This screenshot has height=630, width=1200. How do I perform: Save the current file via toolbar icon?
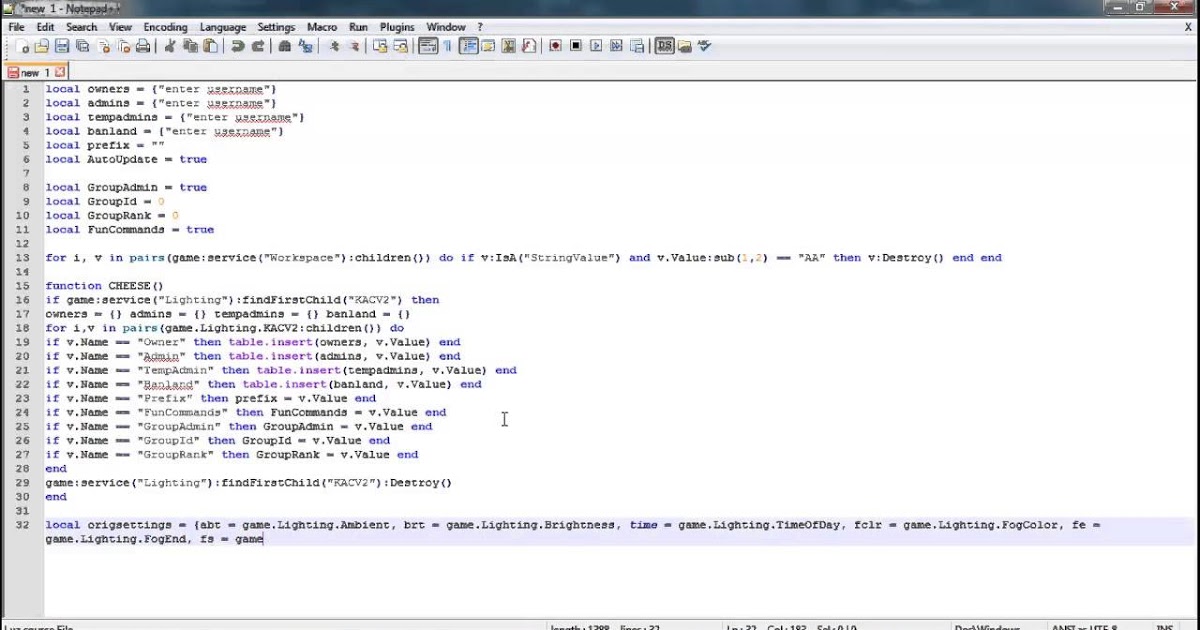(x=62, y=45)
